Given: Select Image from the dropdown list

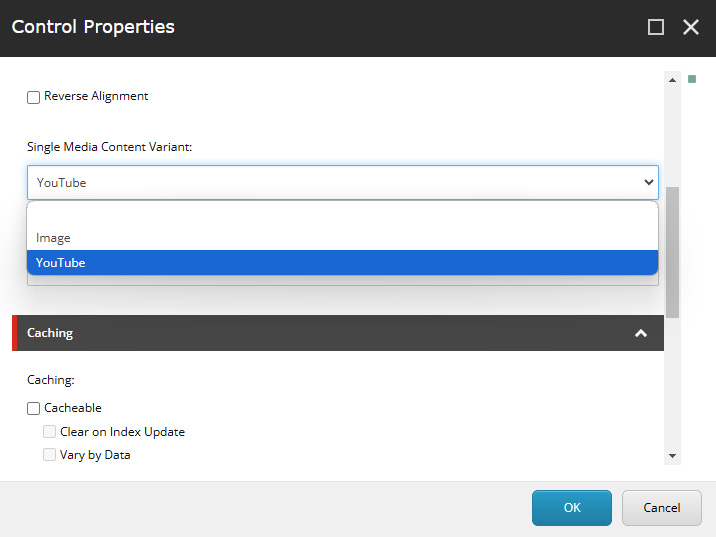Looking at the screenshot, I should tap(342, 238).
